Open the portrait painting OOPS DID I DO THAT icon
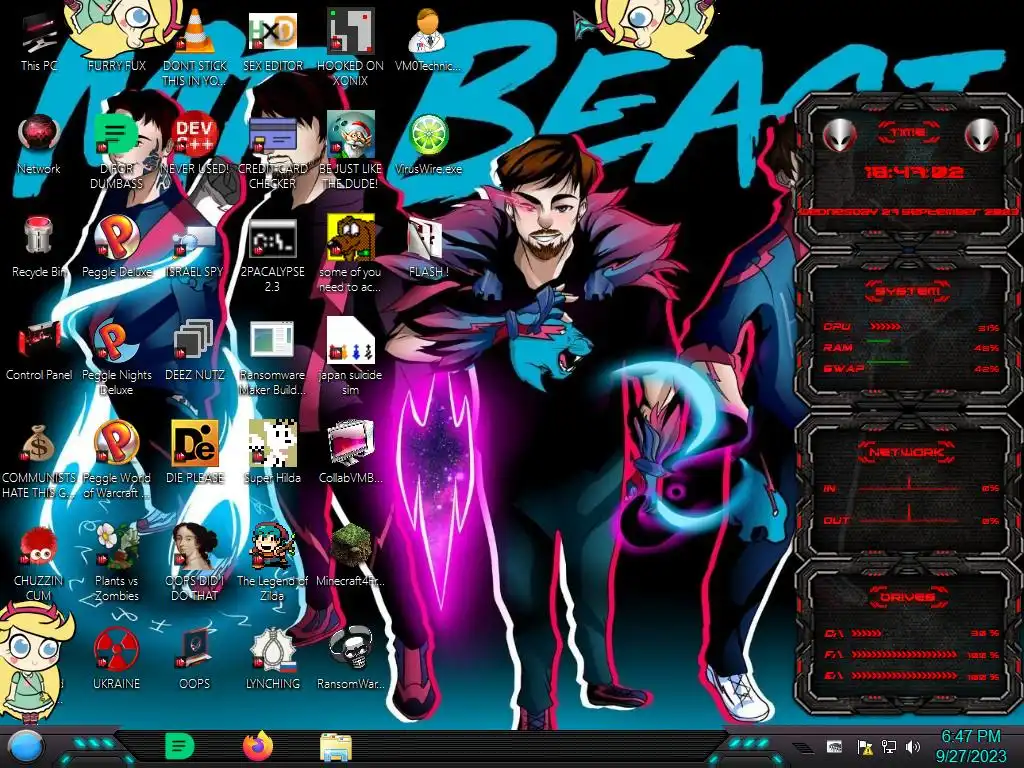Image resolution: width=1024 pixels, height=768 pixels. click(x=195, y=546)
